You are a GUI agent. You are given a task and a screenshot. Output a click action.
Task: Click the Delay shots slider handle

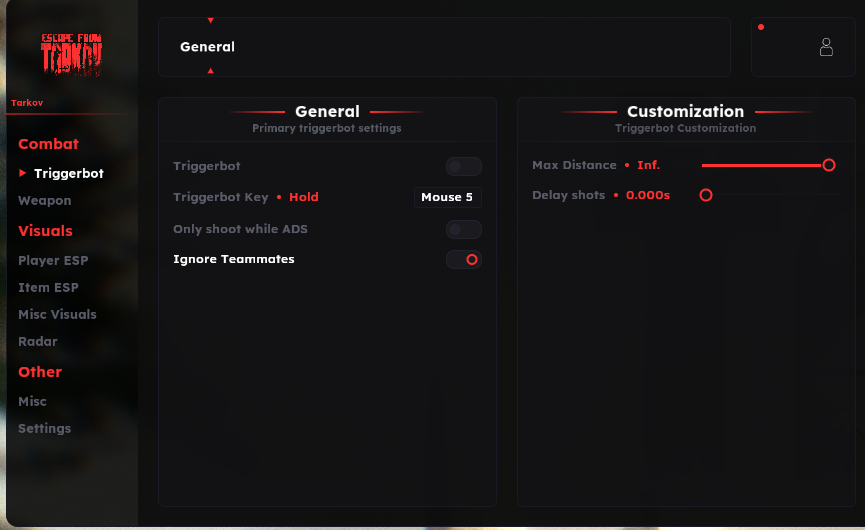(706, 195)
